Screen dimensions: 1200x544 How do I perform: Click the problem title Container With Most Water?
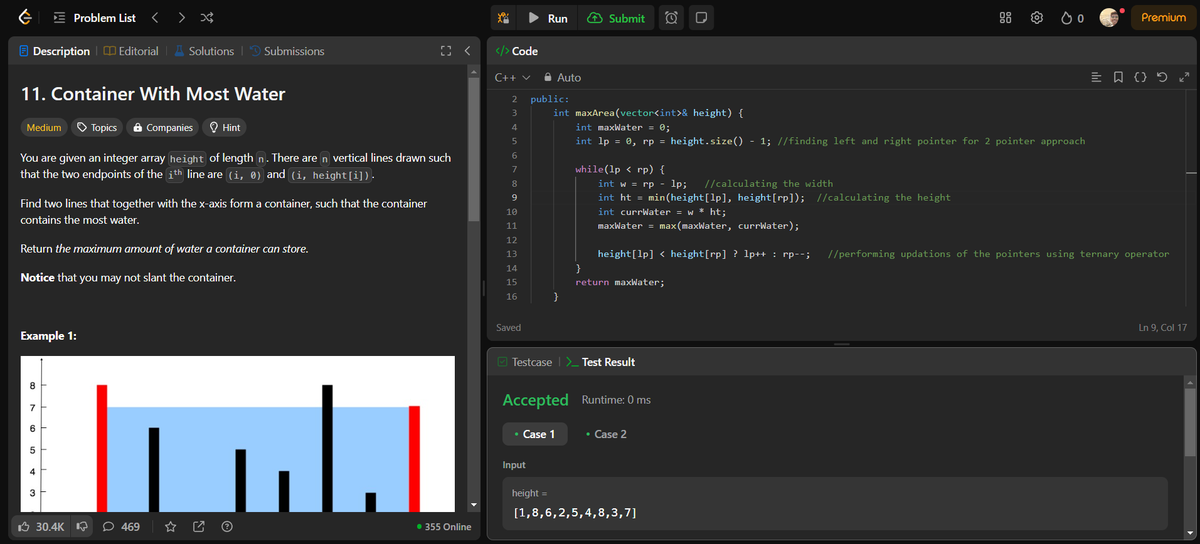[x=153, y=94]
